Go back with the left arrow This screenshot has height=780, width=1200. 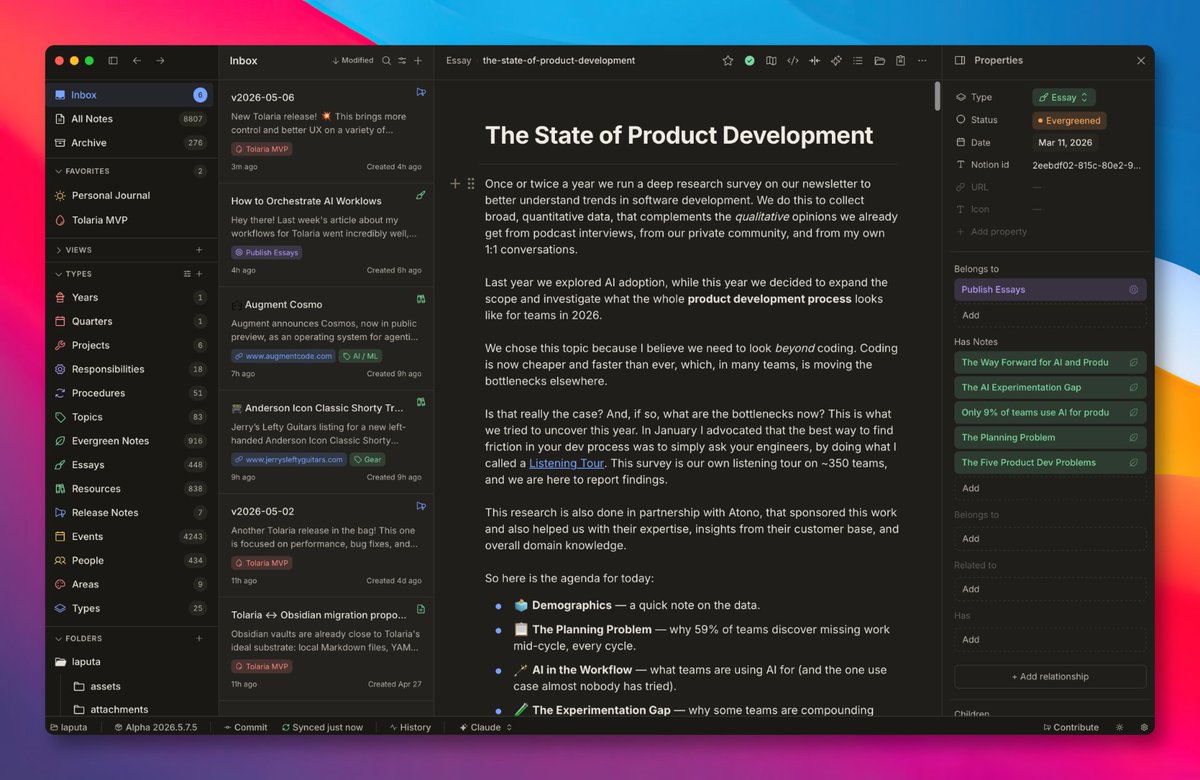click(137, 60)
